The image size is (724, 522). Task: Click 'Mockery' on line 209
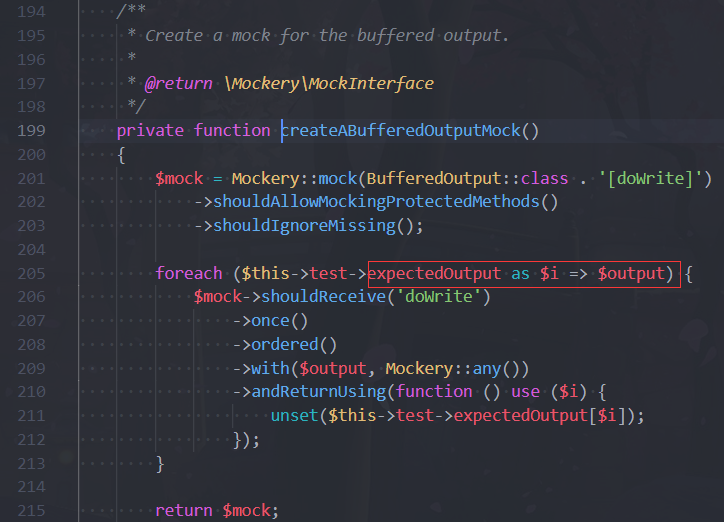419,369
